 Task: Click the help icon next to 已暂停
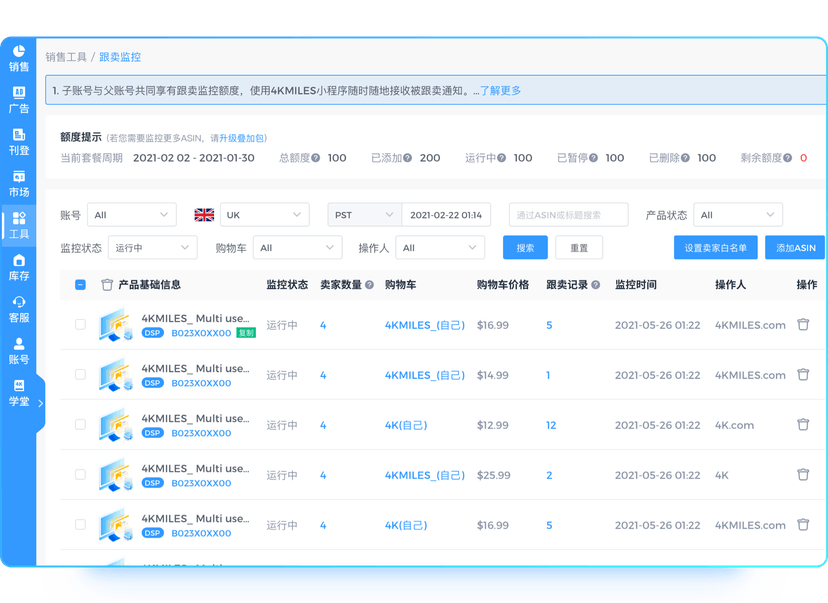(x=593, y=158)
